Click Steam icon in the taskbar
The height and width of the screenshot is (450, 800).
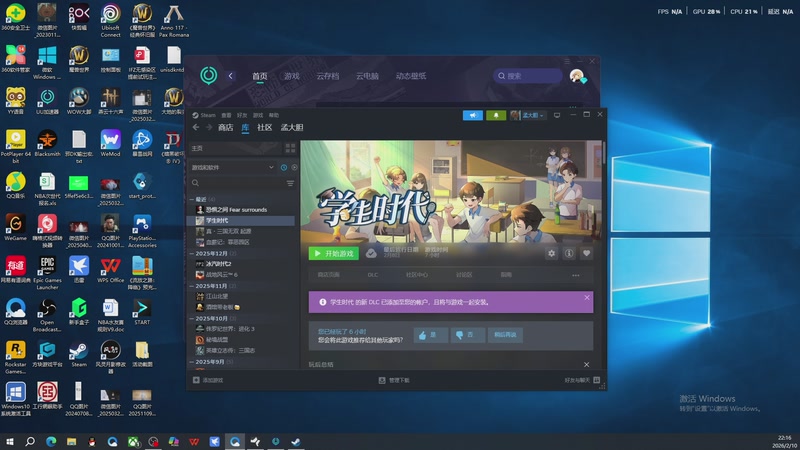pyautogui.click(x=296, y=441)
